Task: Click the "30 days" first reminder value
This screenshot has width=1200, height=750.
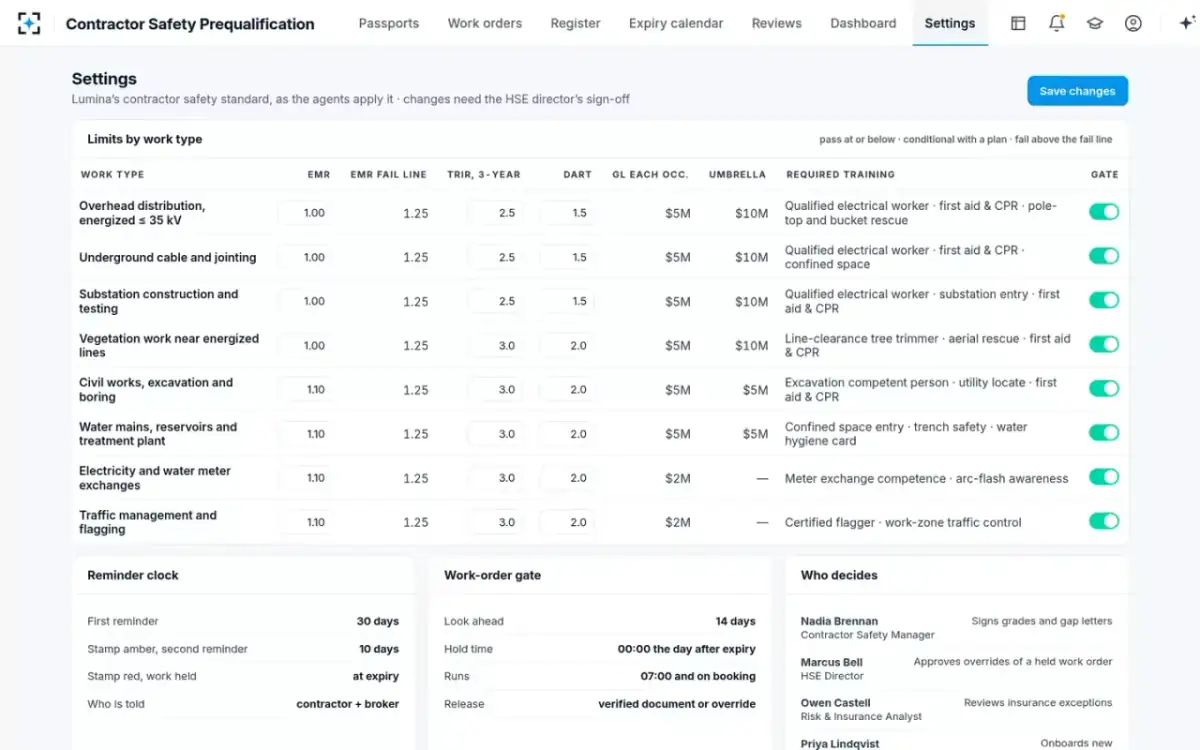Action: pyautogui.click(x=378, y=621)
